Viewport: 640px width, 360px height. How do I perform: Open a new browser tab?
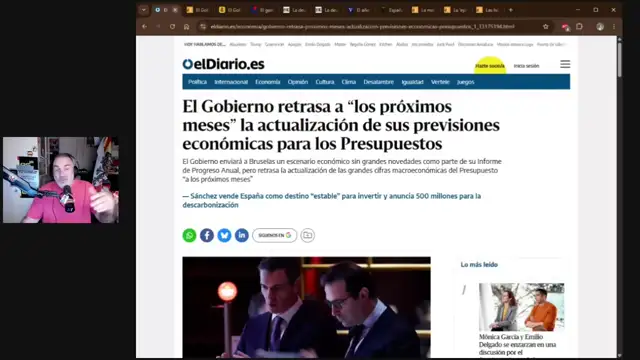coord(511,10)
